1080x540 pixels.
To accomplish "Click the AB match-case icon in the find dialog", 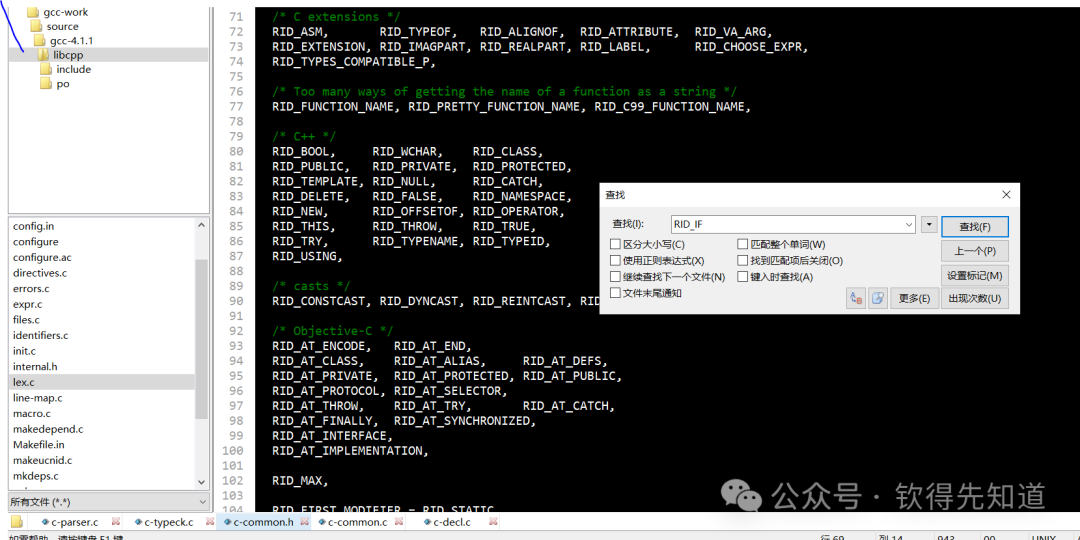I will [x=855, y=298].
